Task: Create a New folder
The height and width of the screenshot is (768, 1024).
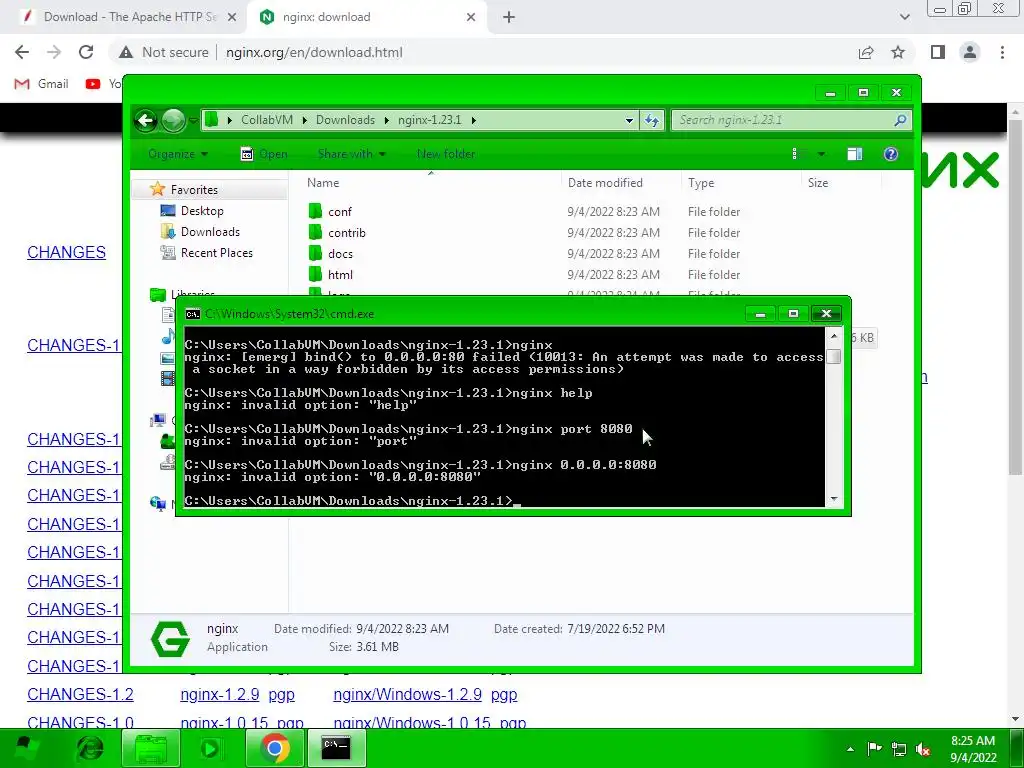Action: click(x=446, y=154)
